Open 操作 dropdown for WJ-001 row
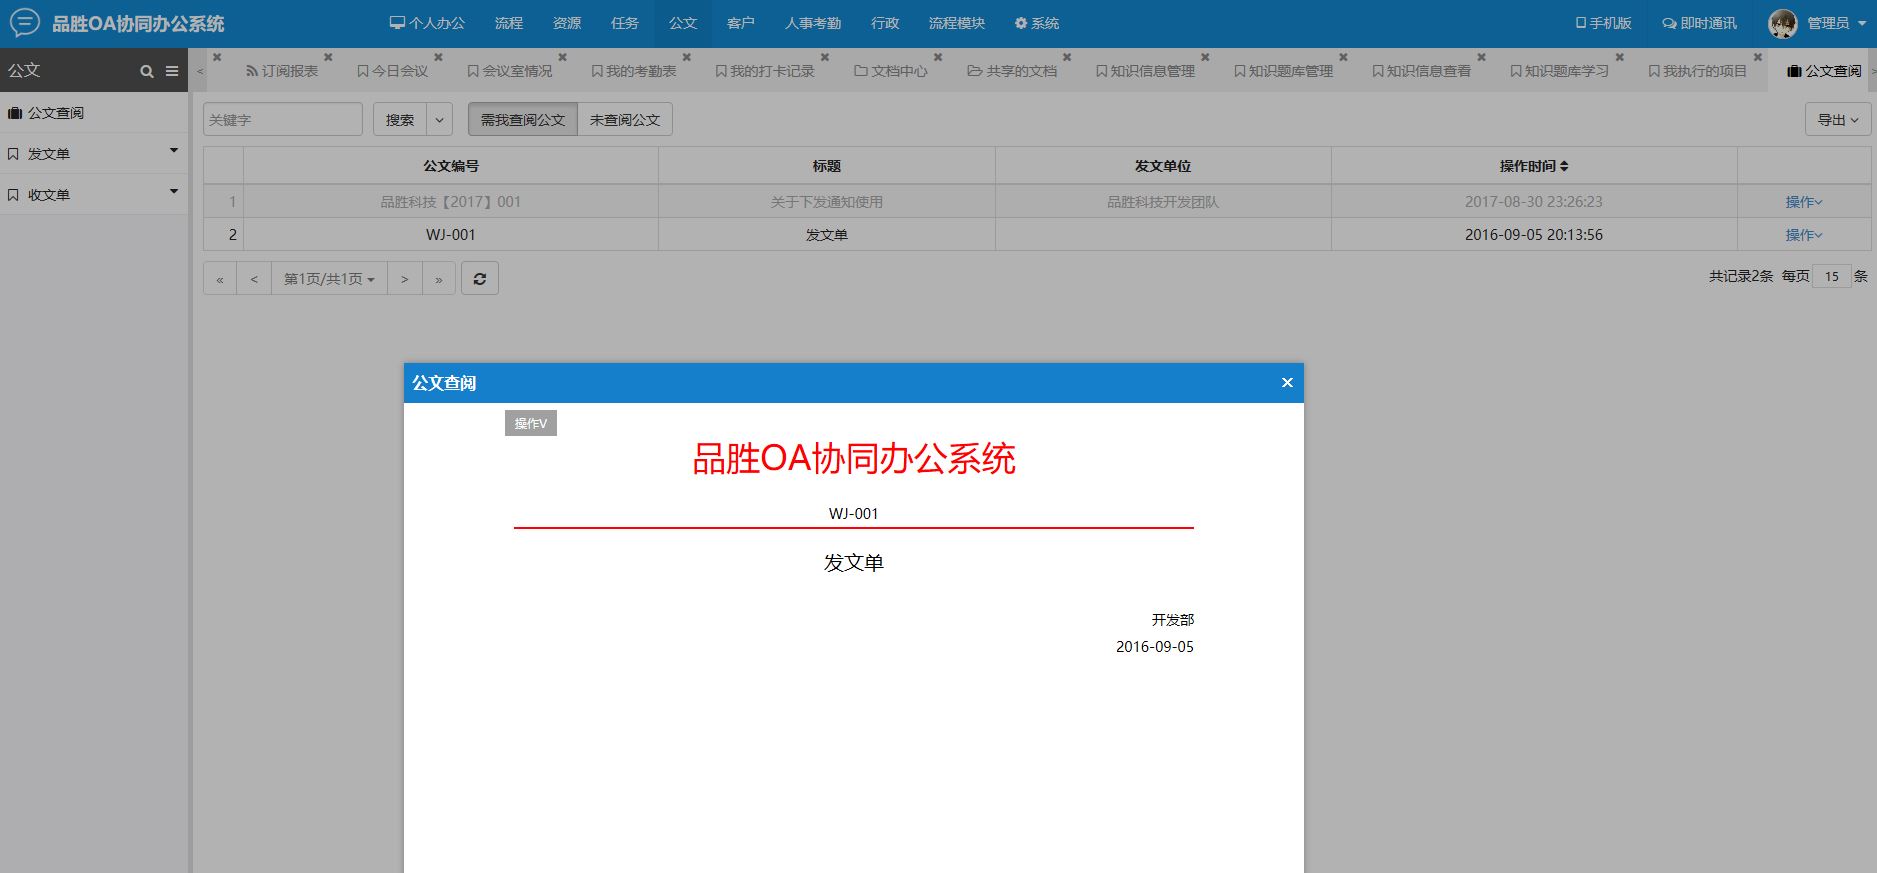1877x873 pixels. [x=1804, y=235]
